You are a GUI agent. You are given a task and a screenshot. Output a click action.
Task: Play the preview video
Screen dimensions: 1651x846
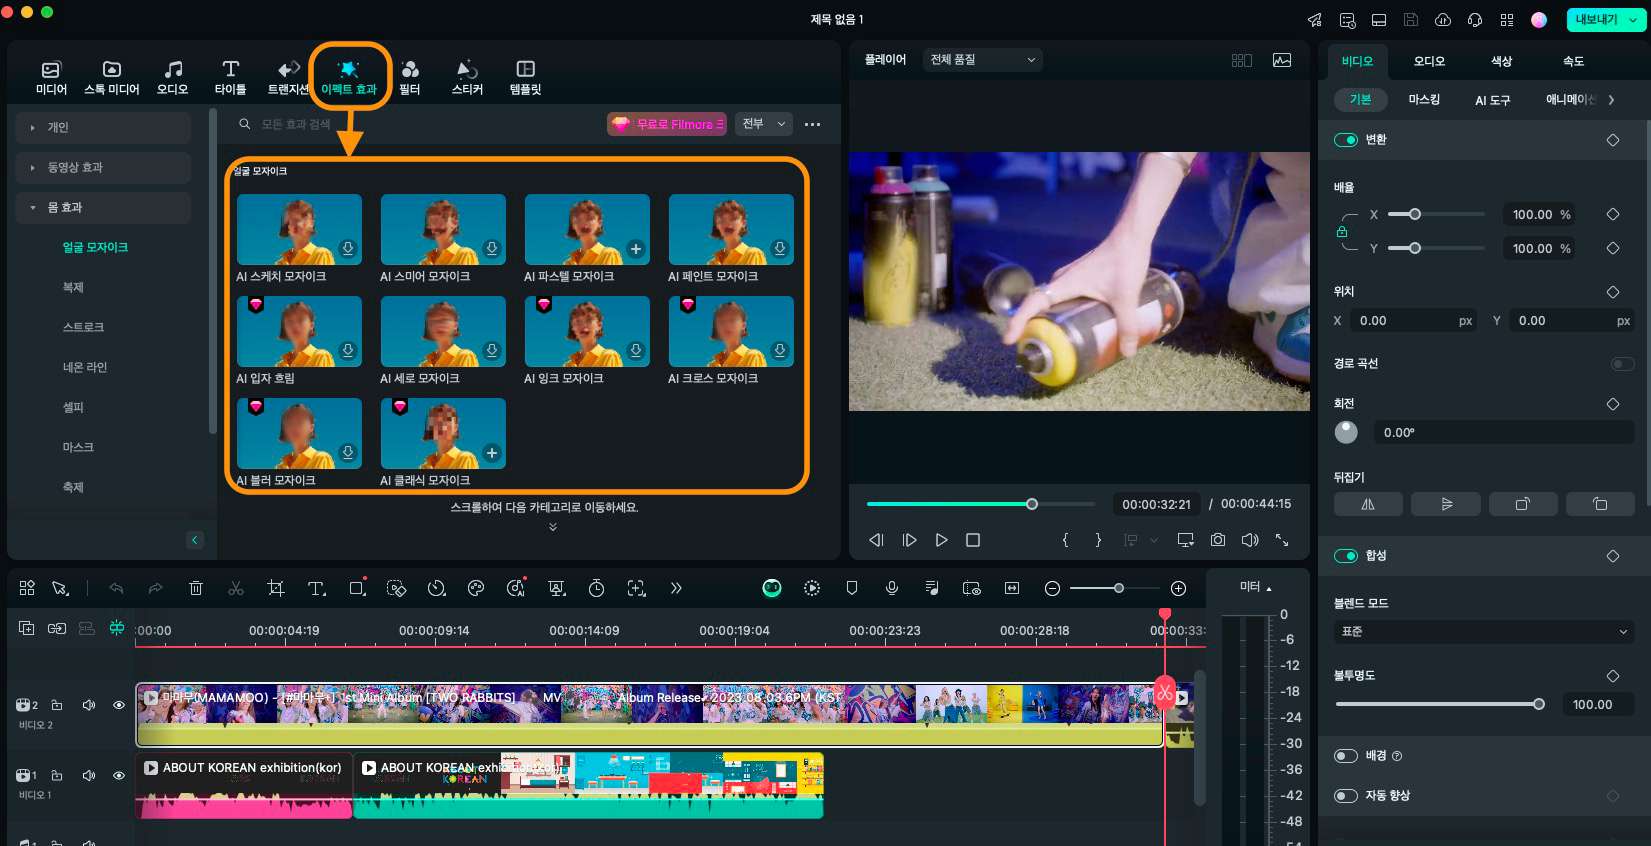click(941, 540)
